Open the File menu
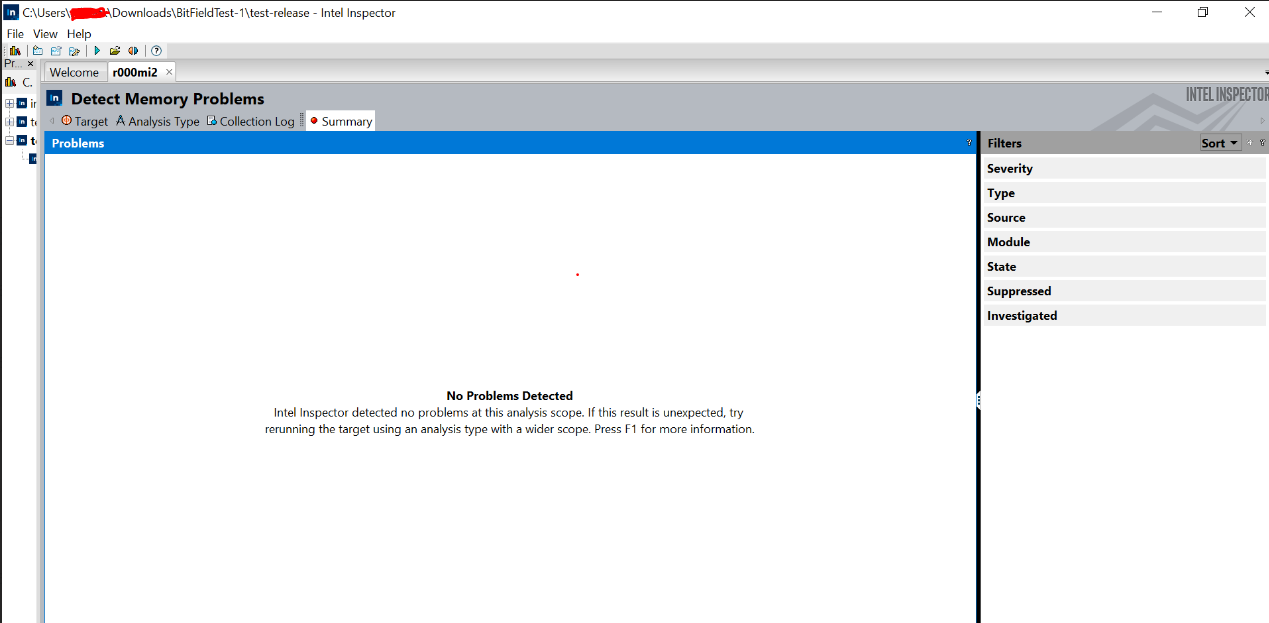Screen dimensions: 1269x623 15,33
